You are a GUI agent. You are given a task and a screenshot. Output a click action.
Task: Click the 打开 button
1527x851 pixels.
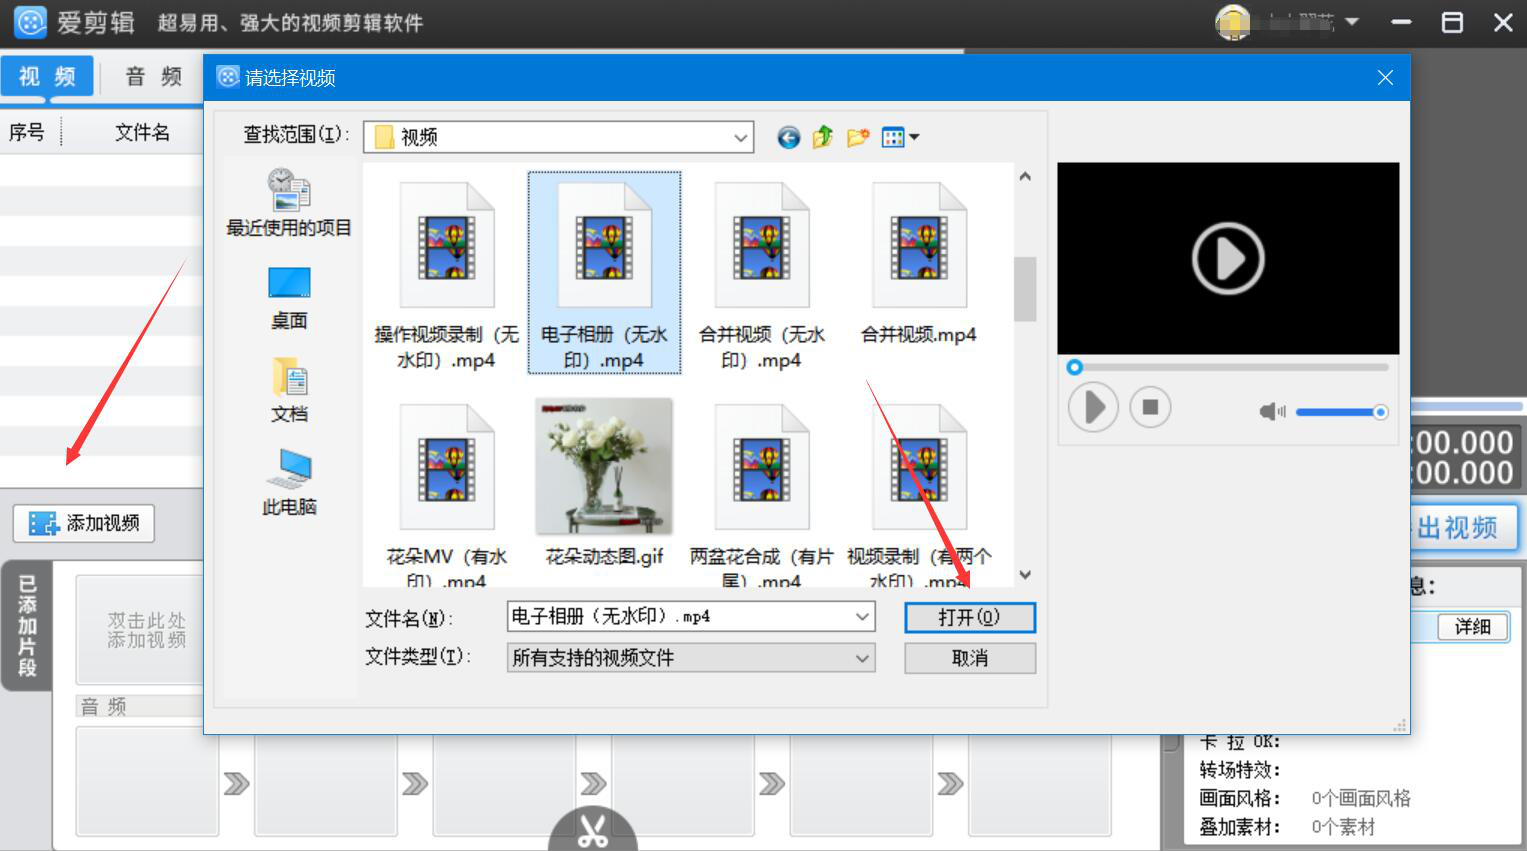(970, 618)
